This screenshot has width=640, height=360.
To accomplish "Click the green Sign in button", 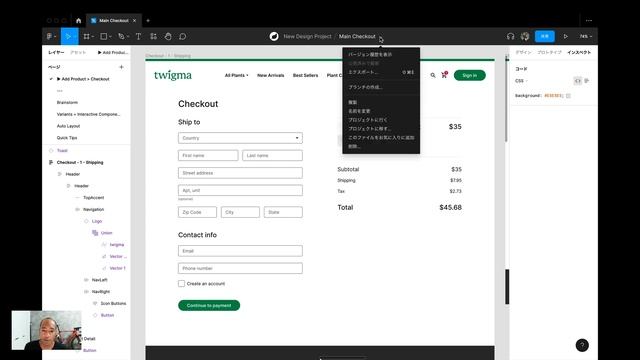I will pyautogui.click(x=469, y=75).
